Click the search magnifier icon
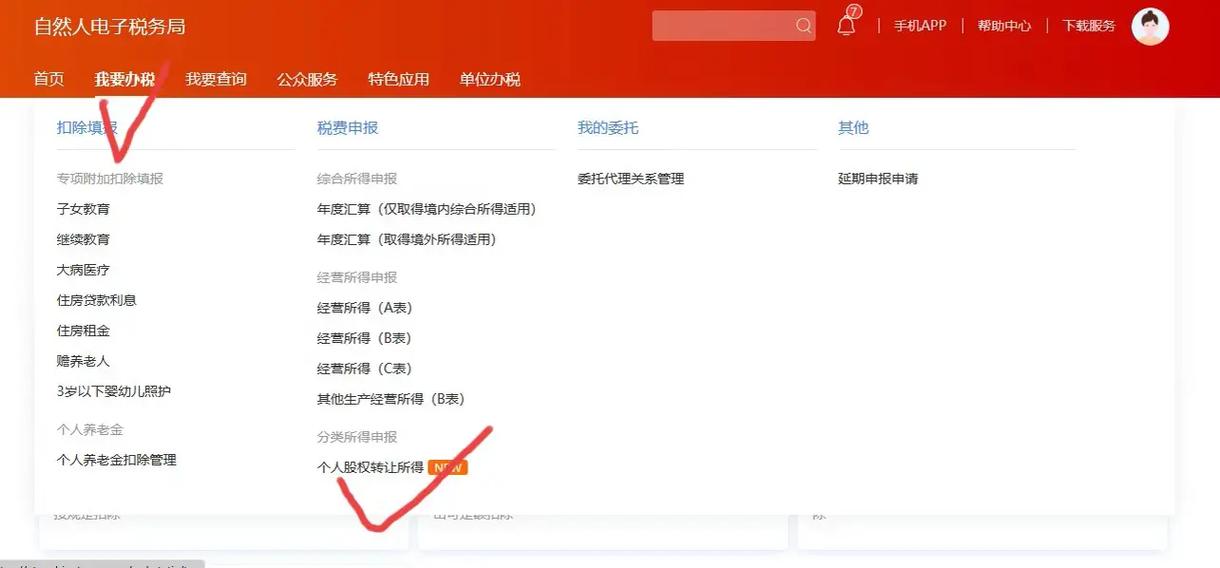Image resolution: width=1220 pixels, height=568 pixels. (x=804, y=26)
